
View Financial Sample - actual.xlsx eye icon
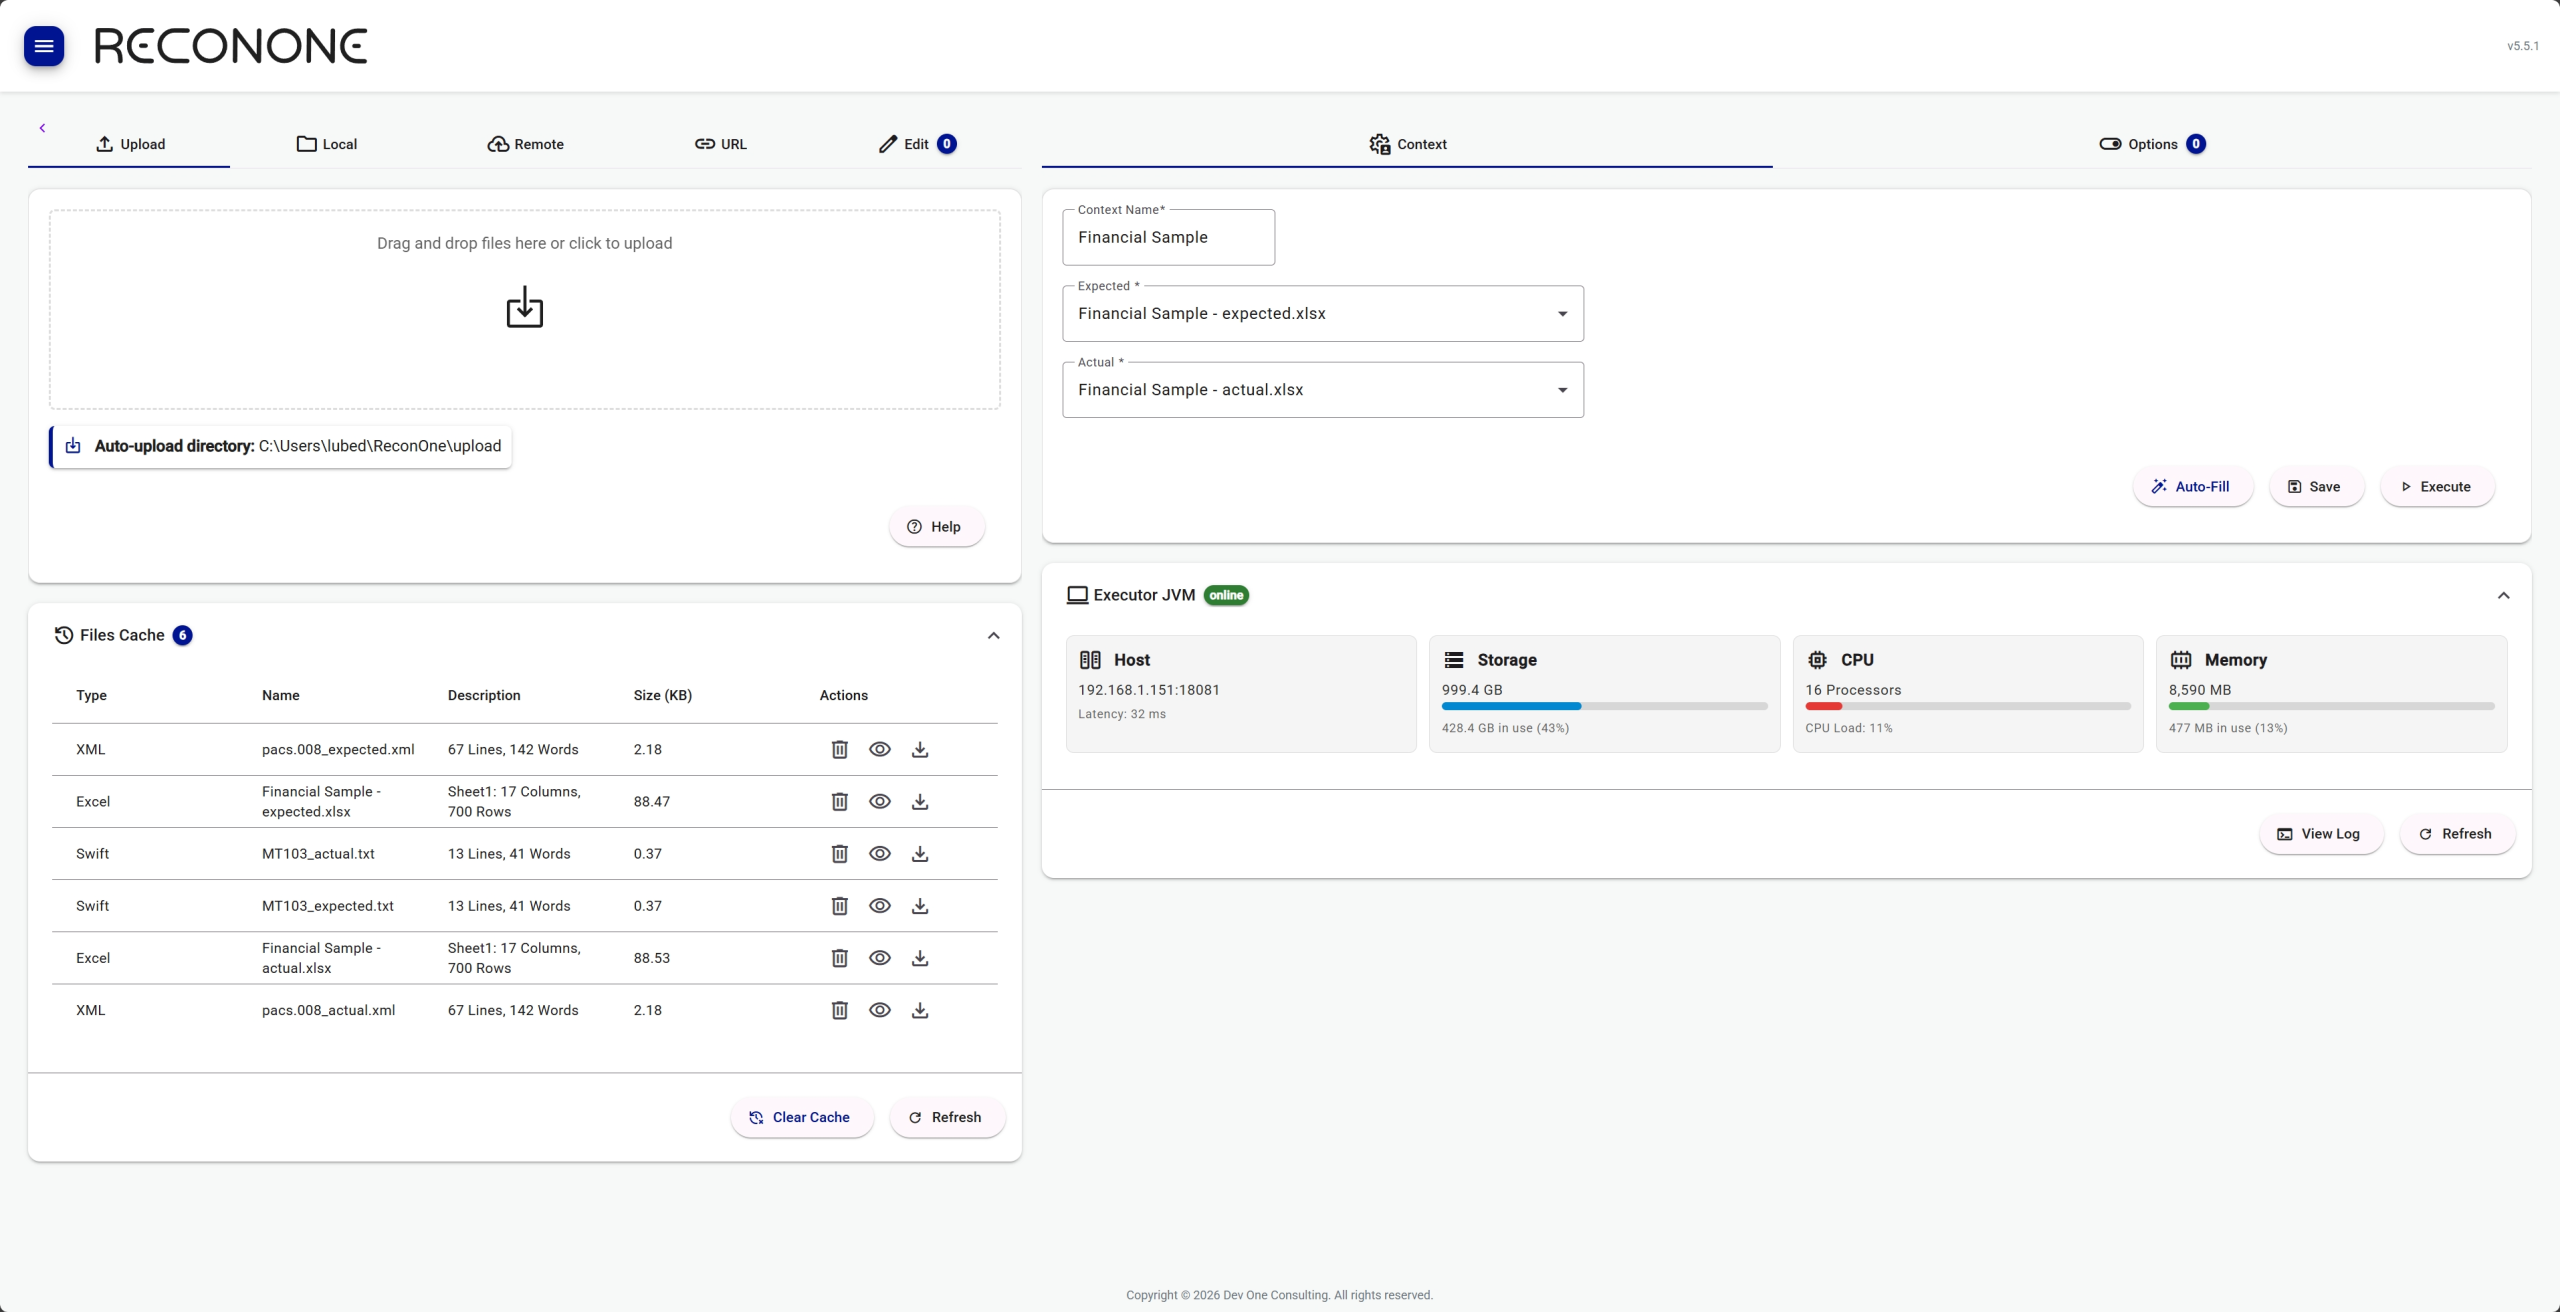pos(880,957)
